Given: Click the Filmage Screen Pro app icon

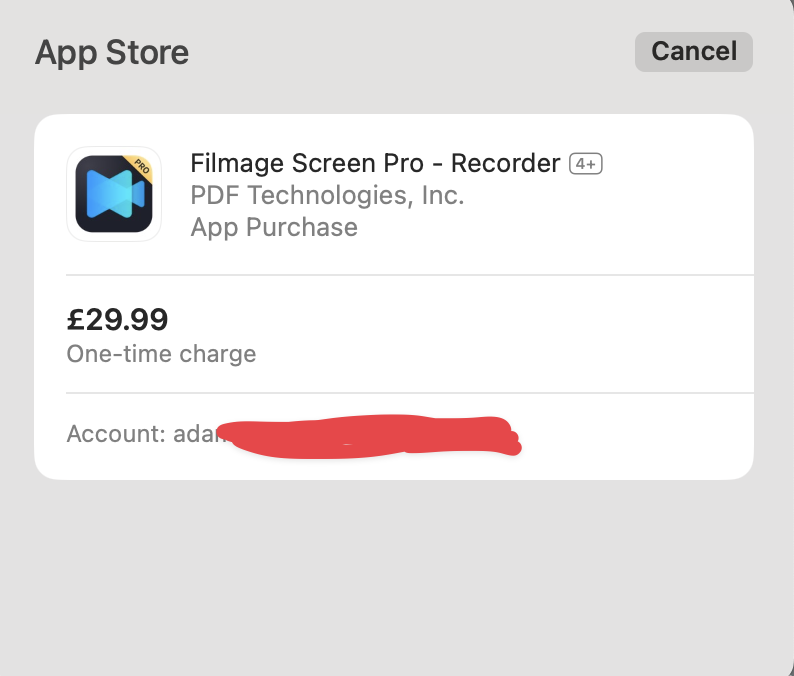Looking at the screenshot, I should (113, 194).
